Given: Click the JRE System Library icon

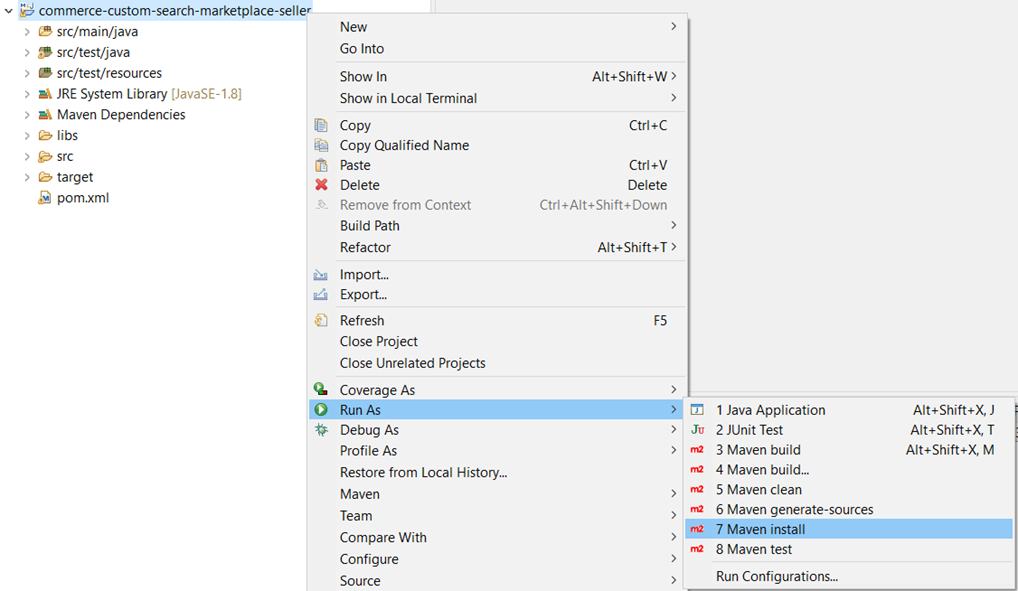Looking at the screenshot, I should tap(44, 94).
